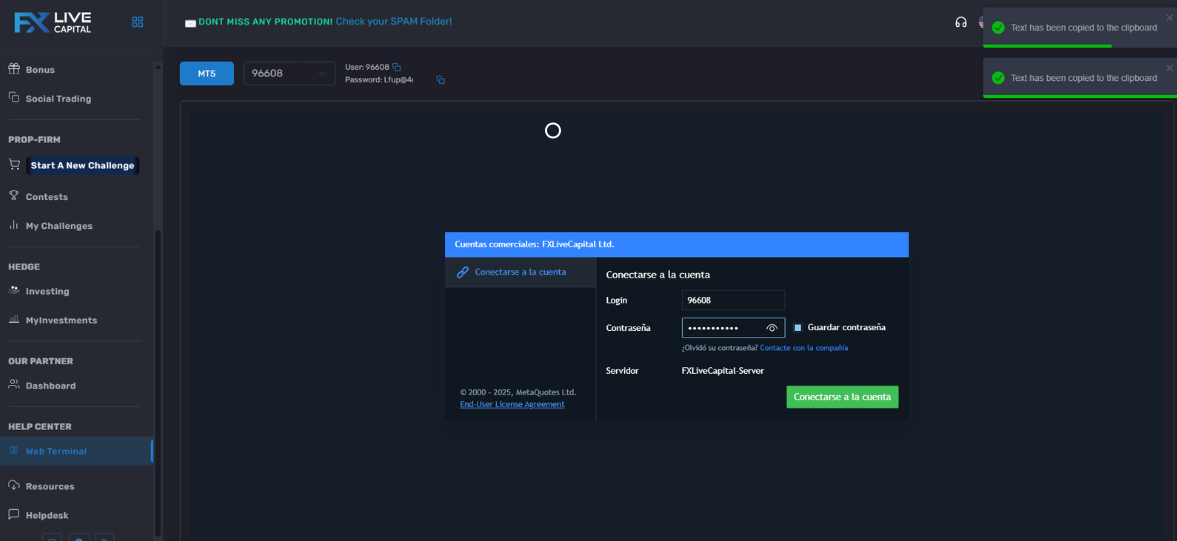Viewport: 1177px width, 541px height.
Task: Toggle the Guardar contraseña checkbox
Action: pyautogui.click(x=798, y=328)
